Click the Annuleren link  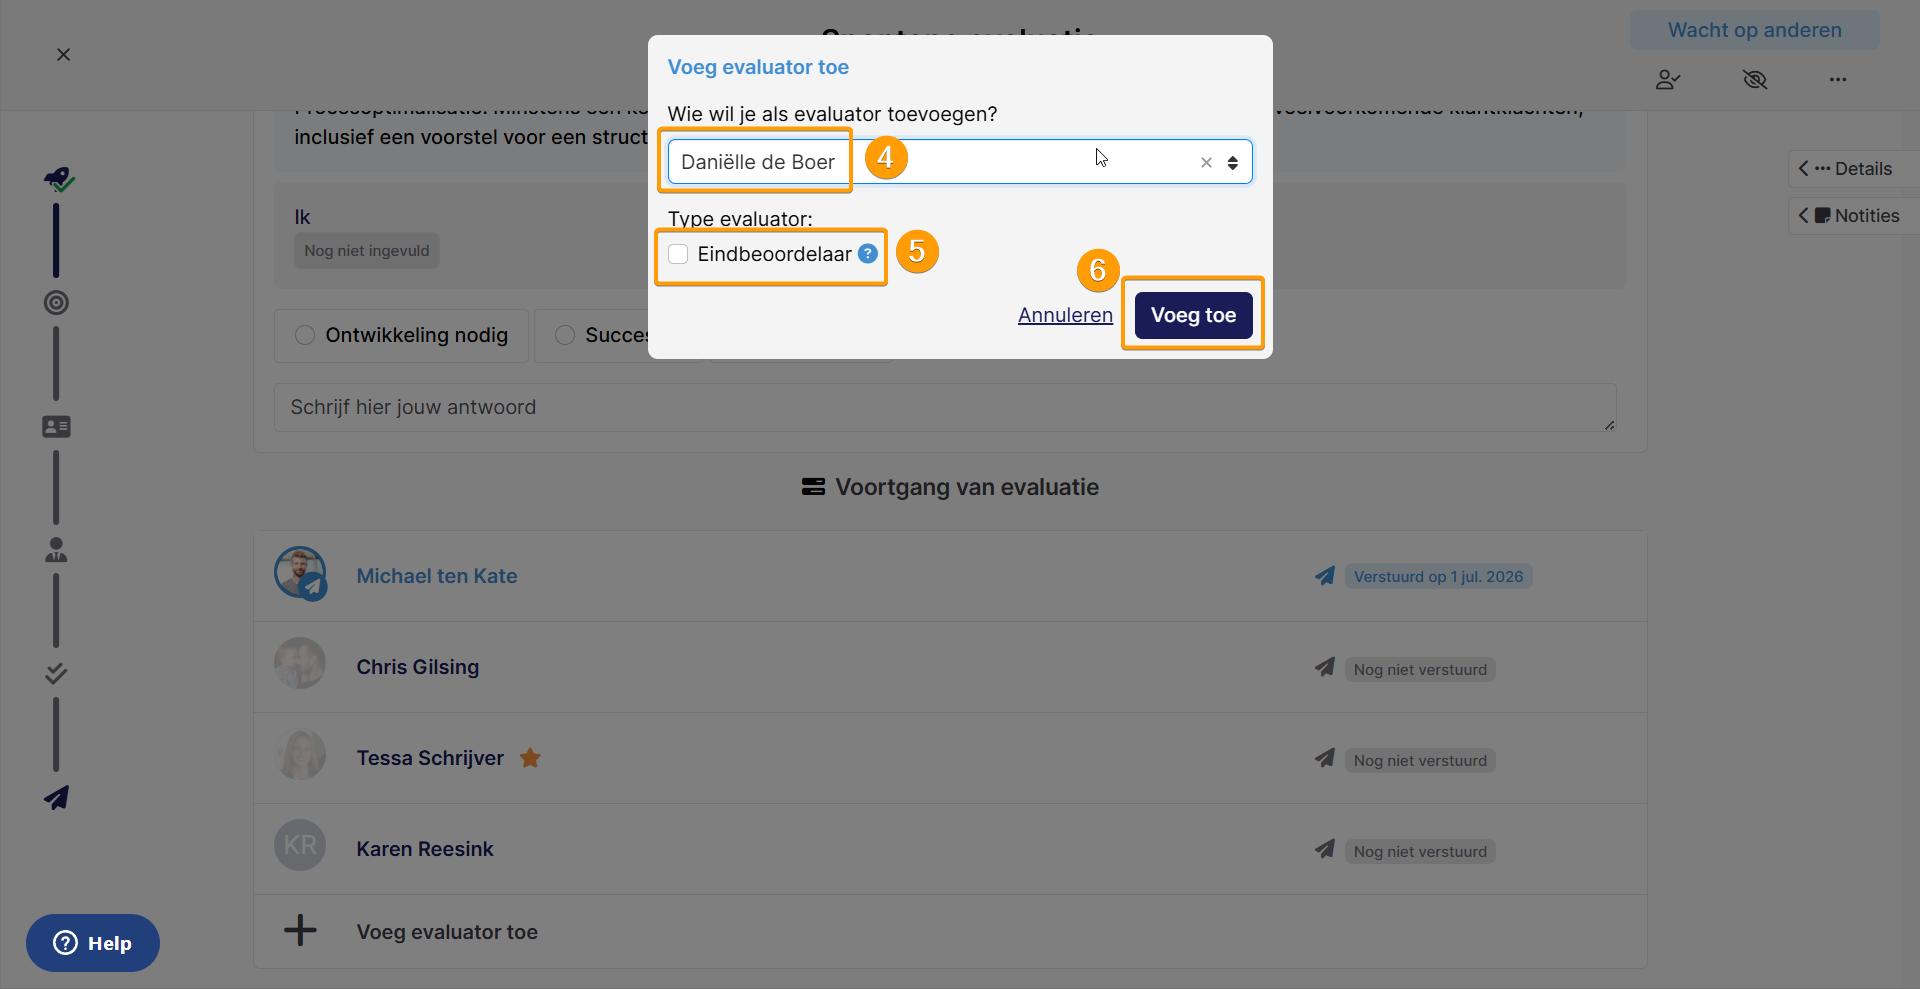click(1065, 315)
